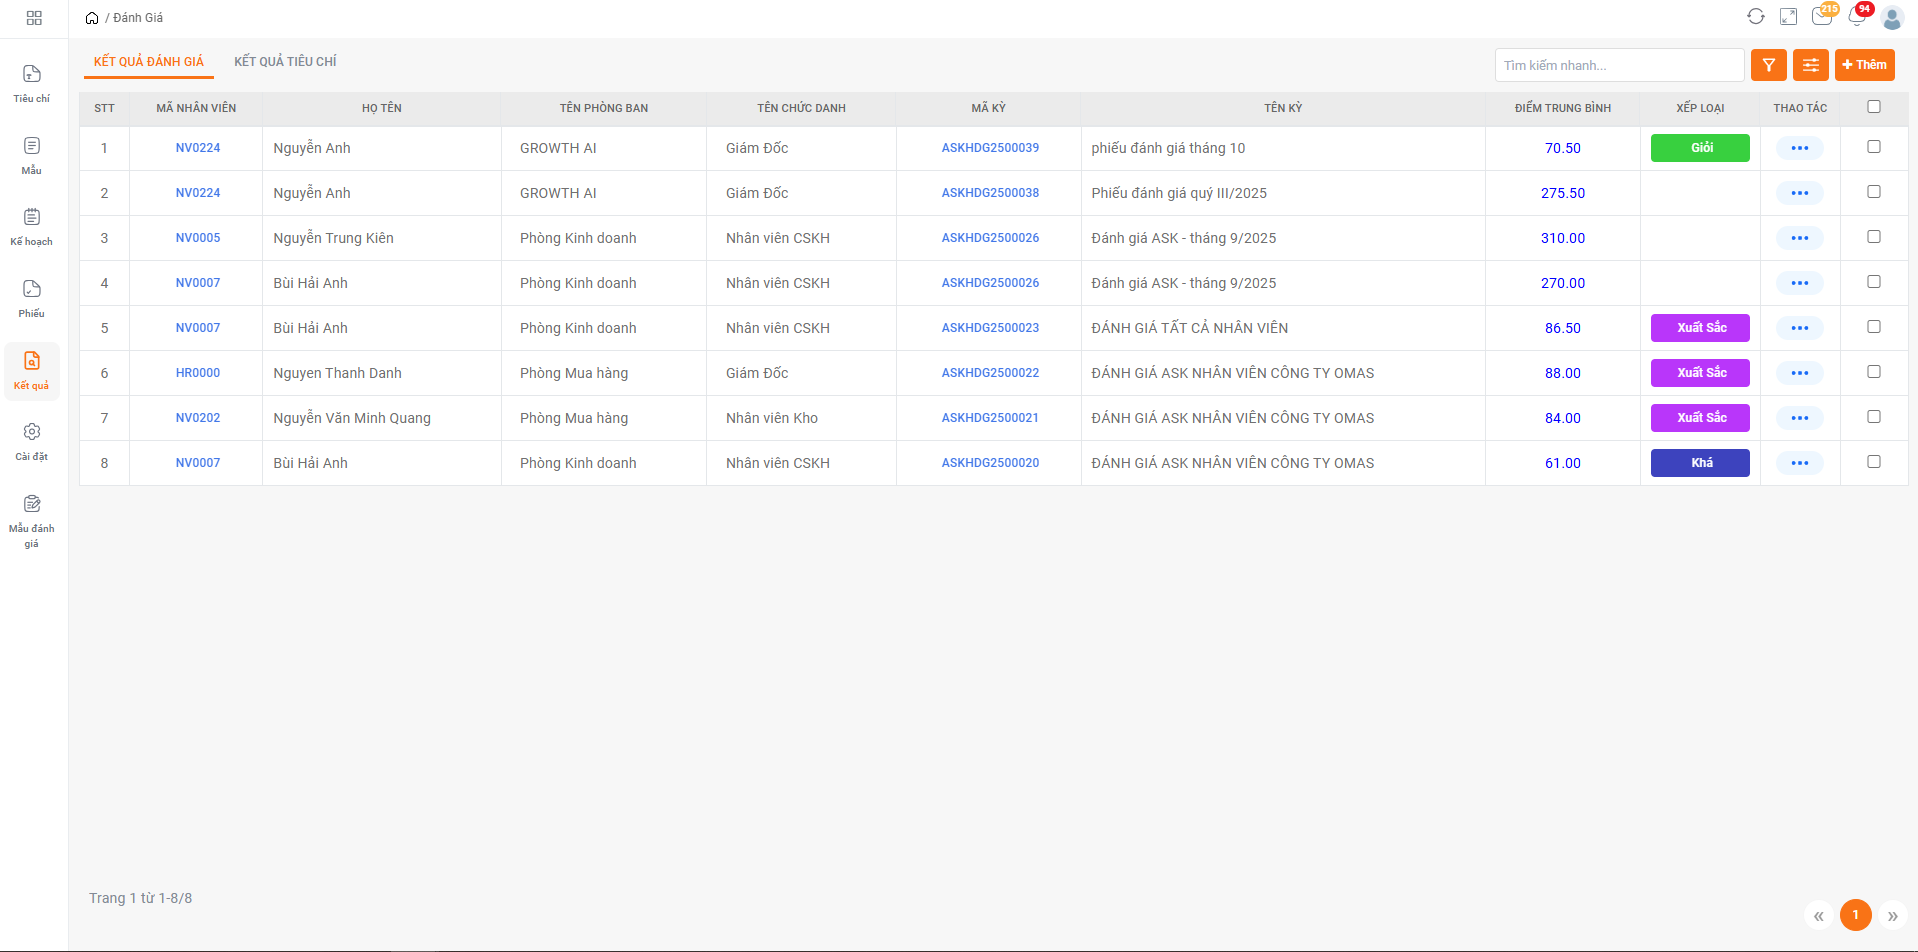The image size is (1918, 952).
Task: Switch to KẾT QUẢ TIÊU CHÍ tab
Action: 285,62
